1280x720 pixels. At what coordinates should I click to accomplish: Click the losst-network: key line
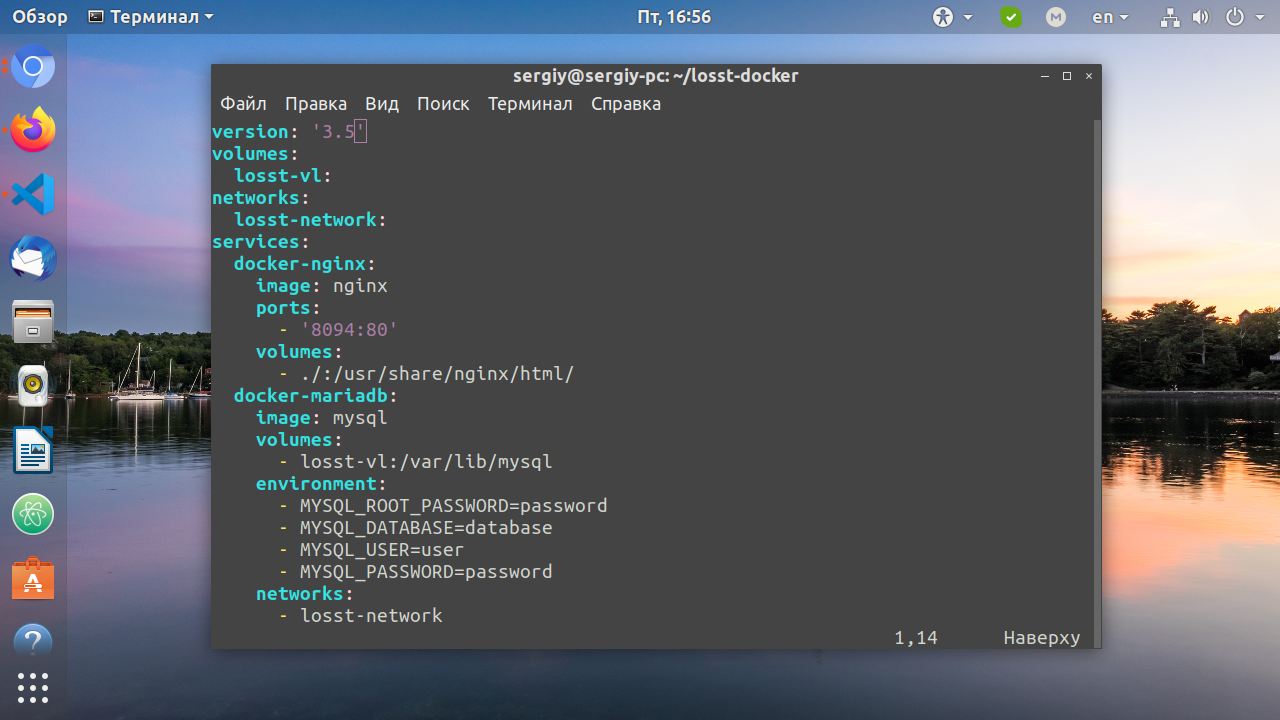tap(310, 220)
